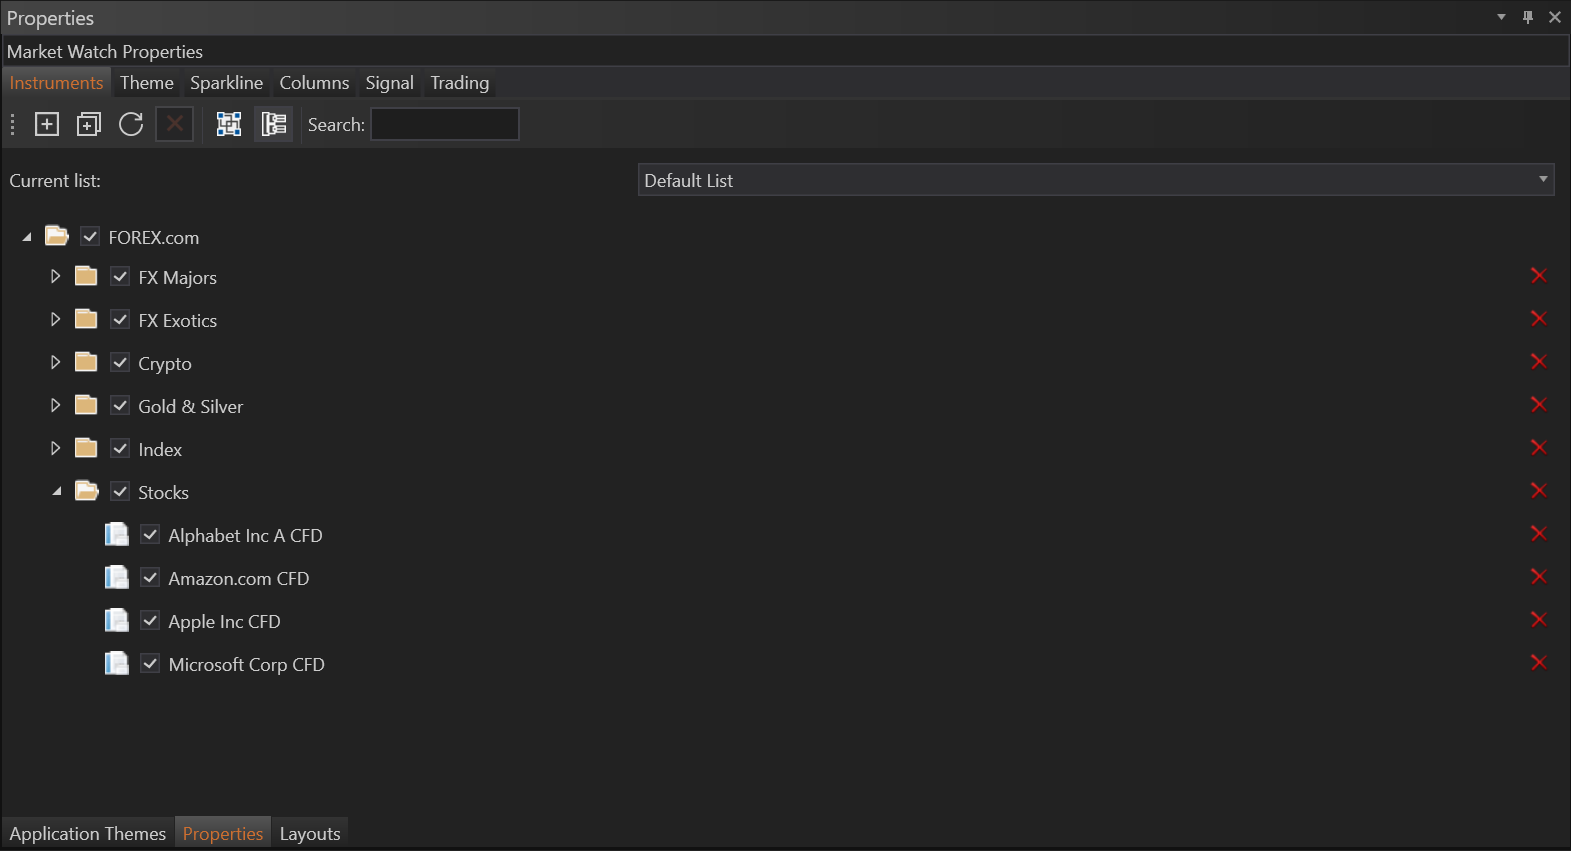Uncheck Amazon.com CFD checkbox
1571x851 pixels.
(x=150, y=578)
